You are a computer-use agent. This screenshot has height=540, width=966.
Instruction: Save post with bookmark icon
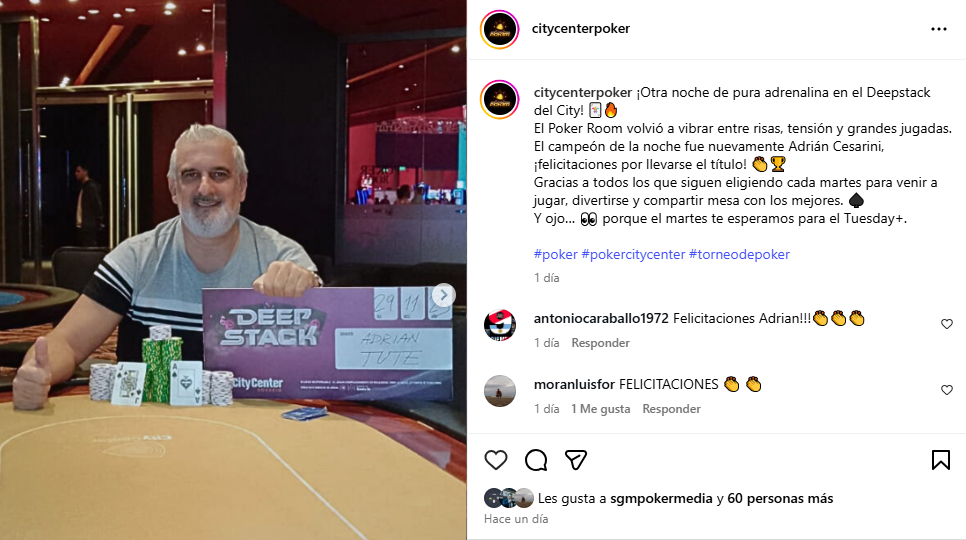click(x=941, y=460)
